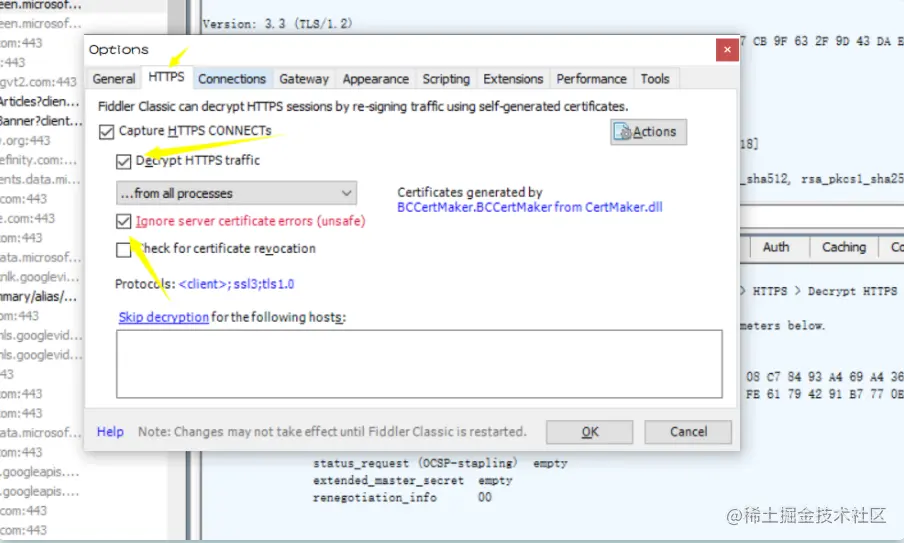The image size is (904, 543).
Task: Click the protocols link '<client>; ssl3;tls1.0'
Action: click(x=236, y=284)
